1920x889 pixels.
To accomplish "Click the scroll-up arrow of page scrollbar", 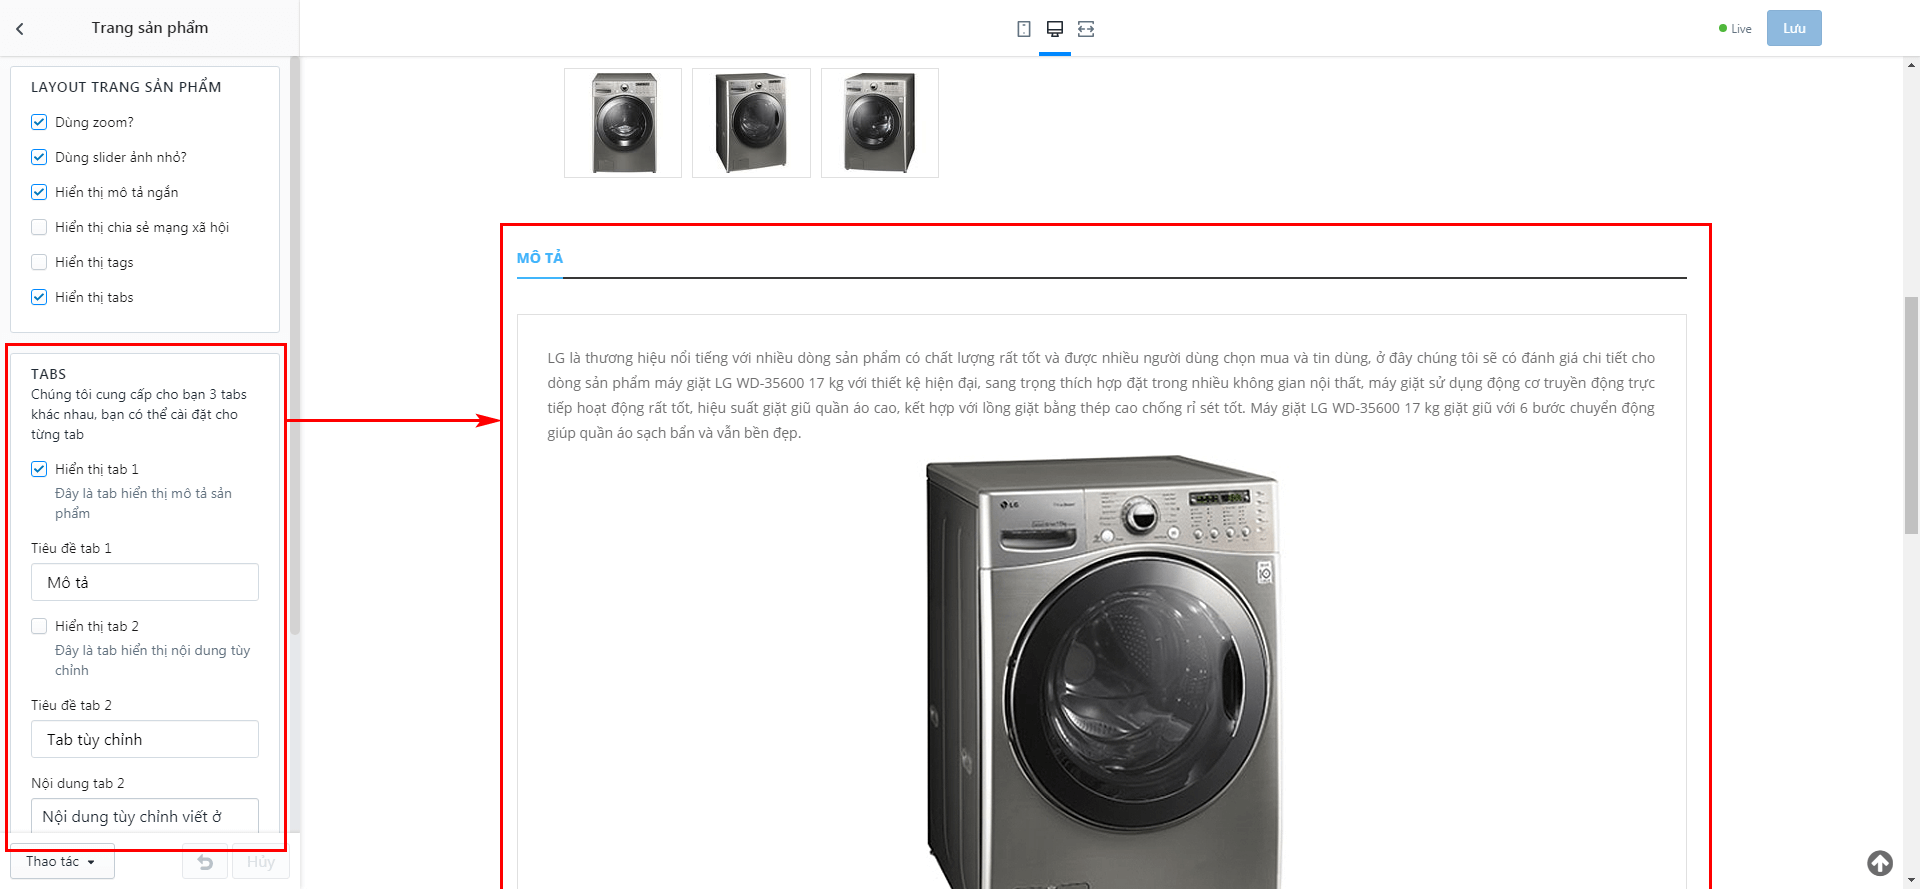I will coord(1911,65).
